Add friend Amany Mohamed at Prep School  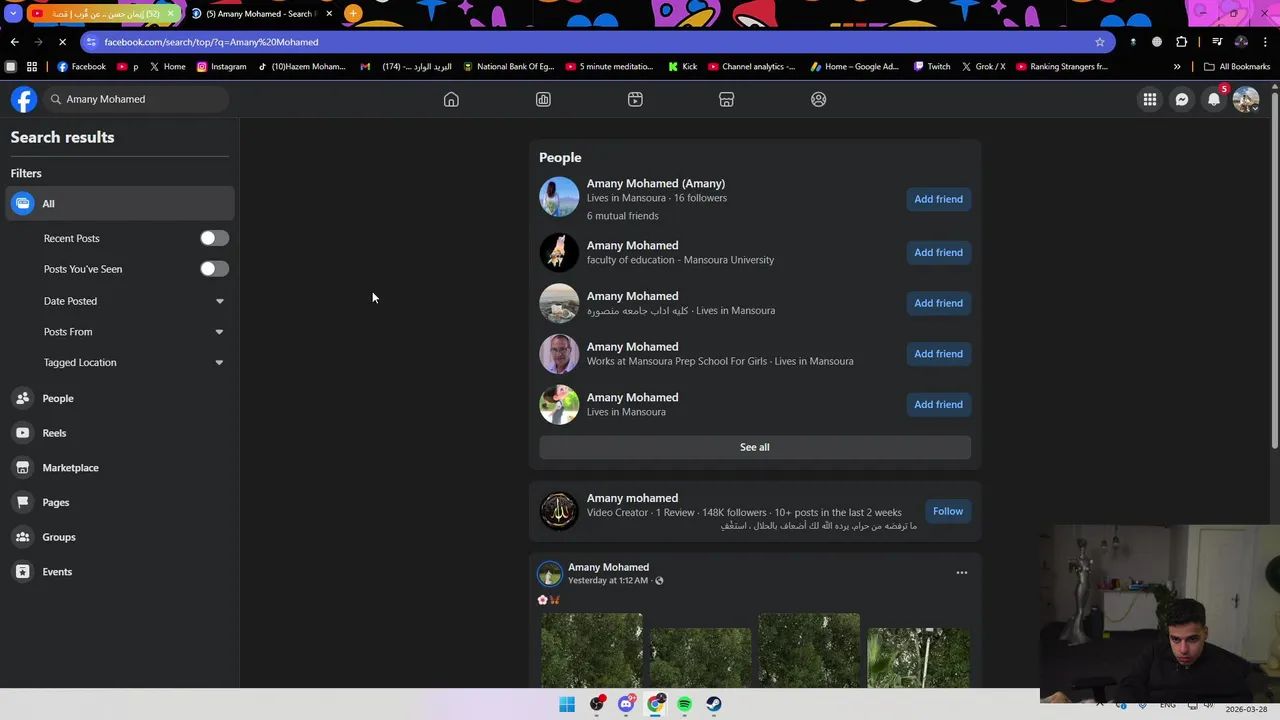(x=938, y=354)
